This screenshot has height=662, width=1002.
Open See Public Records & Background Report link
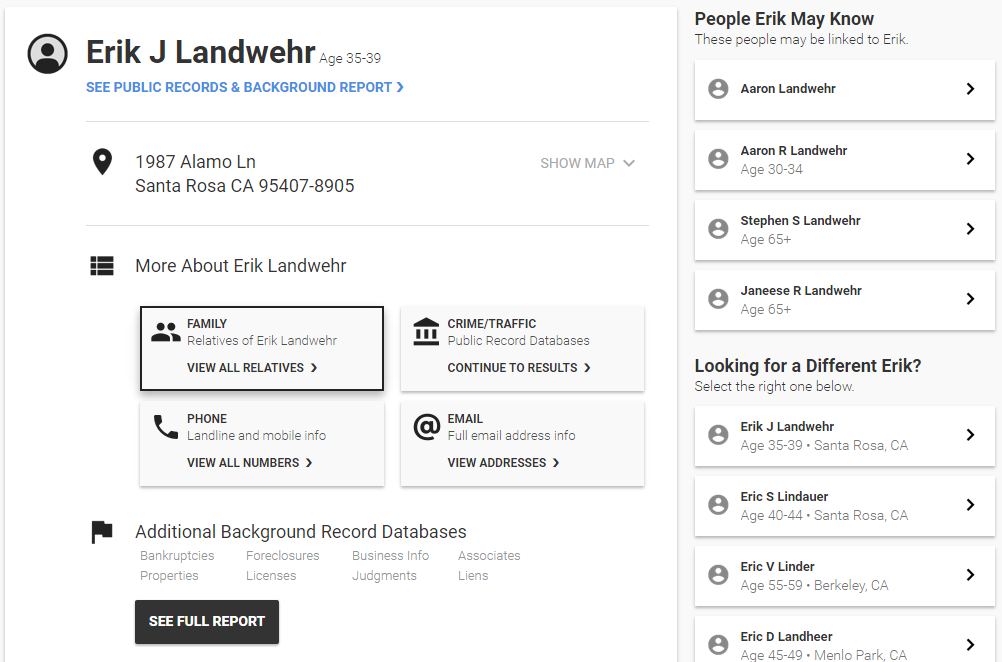tap(245, 87)
